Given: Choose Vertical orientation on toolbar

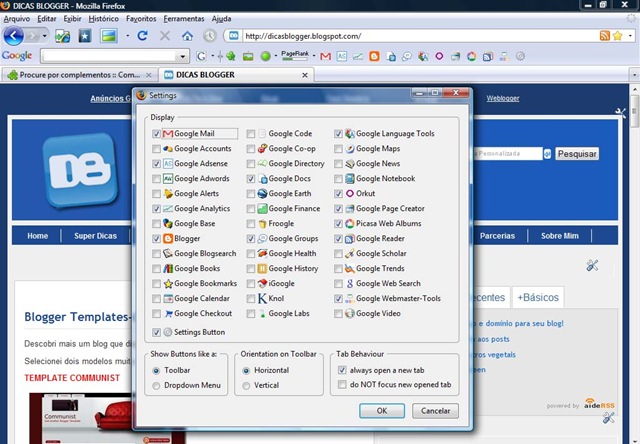Looking at the screenshot, I should coord(247,385).
